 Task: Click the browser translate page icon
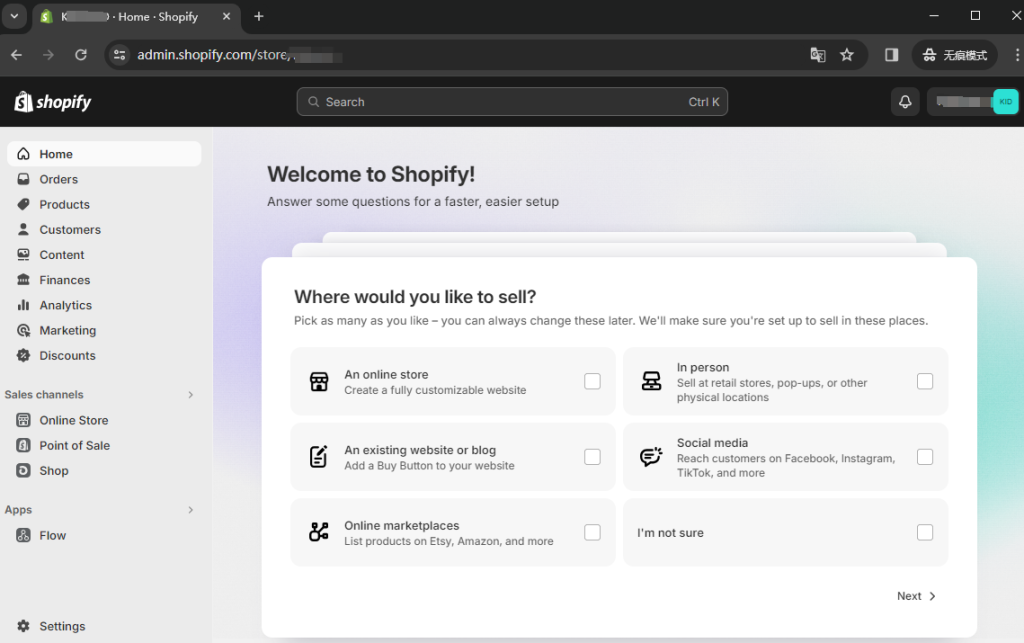(x=818, y=55)
